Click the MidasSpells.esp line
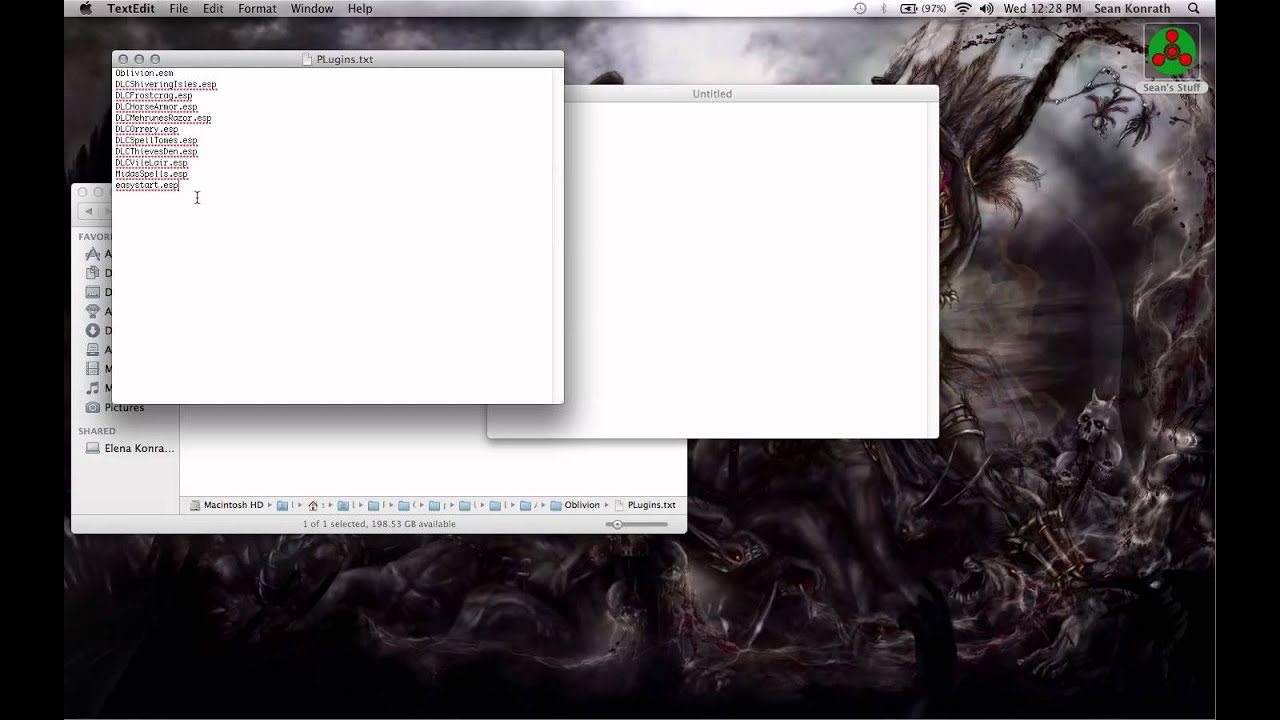 151,174
